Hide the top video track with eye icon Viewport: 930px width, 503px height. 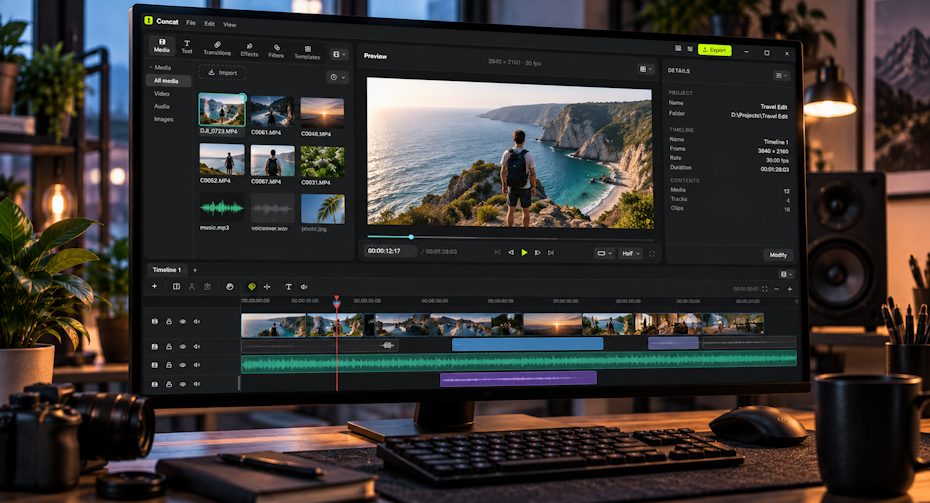point(183,321)
